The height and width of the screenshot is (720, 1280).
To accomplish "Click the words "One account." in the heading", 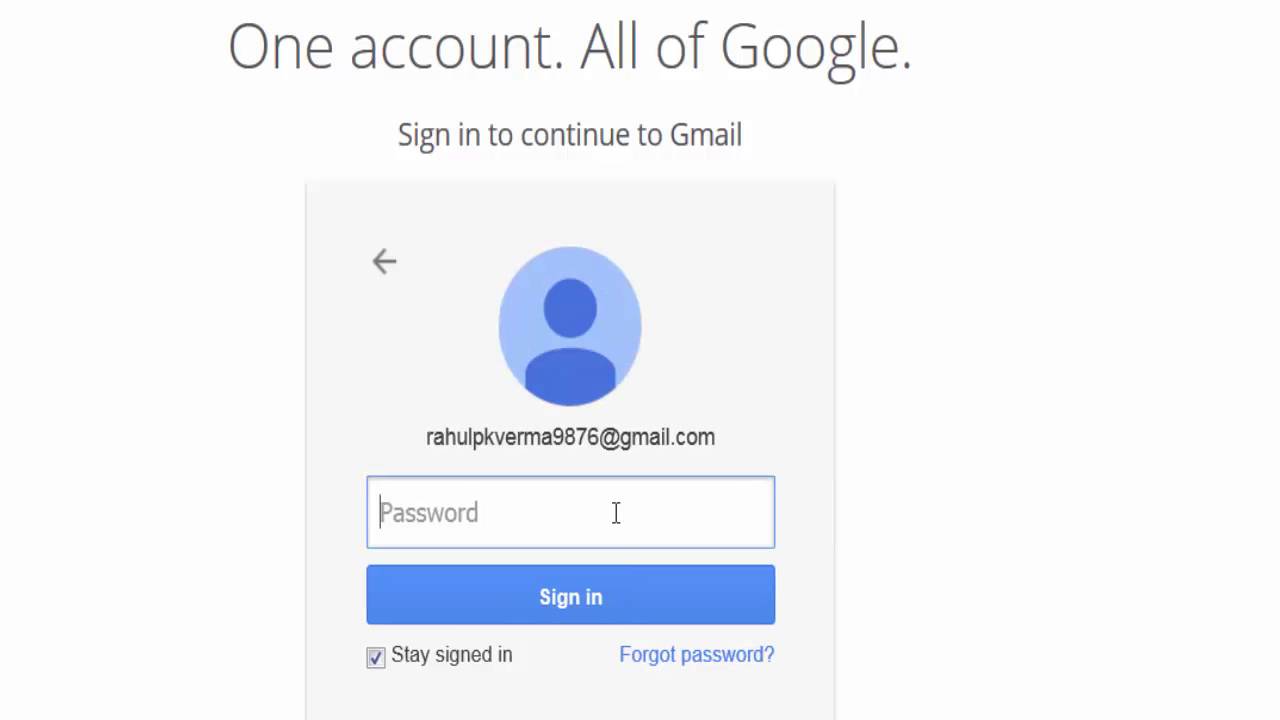I will click(x=397, y=47).
